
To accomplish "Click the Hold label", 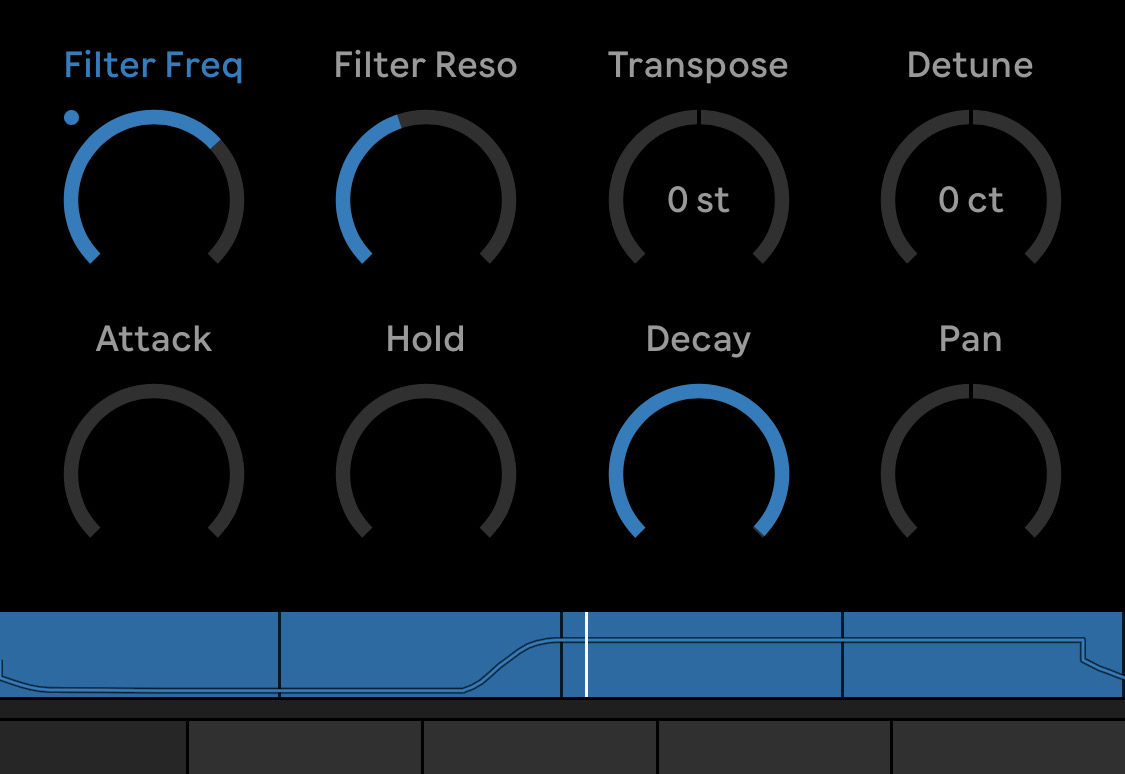I will (425, 339).
